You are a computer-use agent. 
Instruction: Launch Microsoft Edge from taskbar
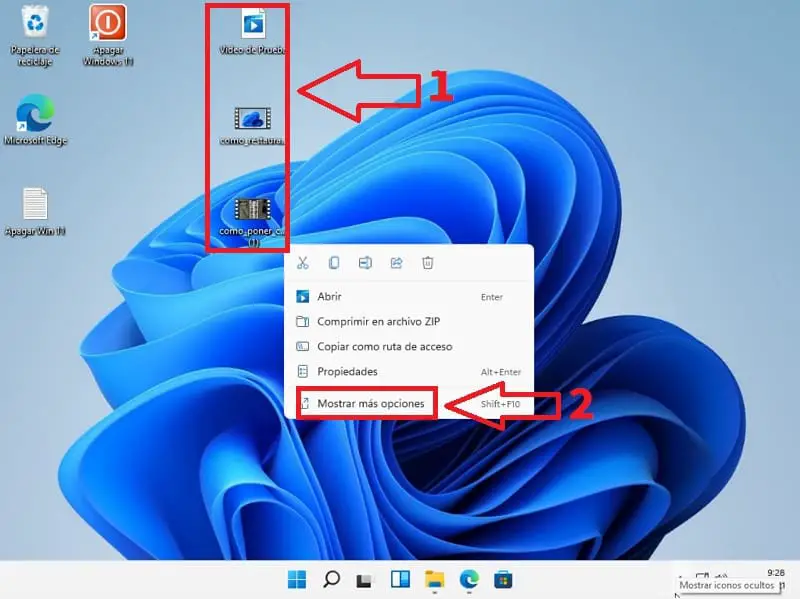click(x=469, y=579)
